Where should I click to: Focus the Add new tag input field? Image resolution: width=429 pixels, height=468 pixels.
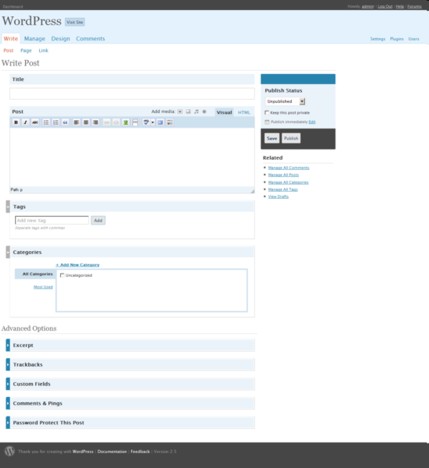[52, 220]
